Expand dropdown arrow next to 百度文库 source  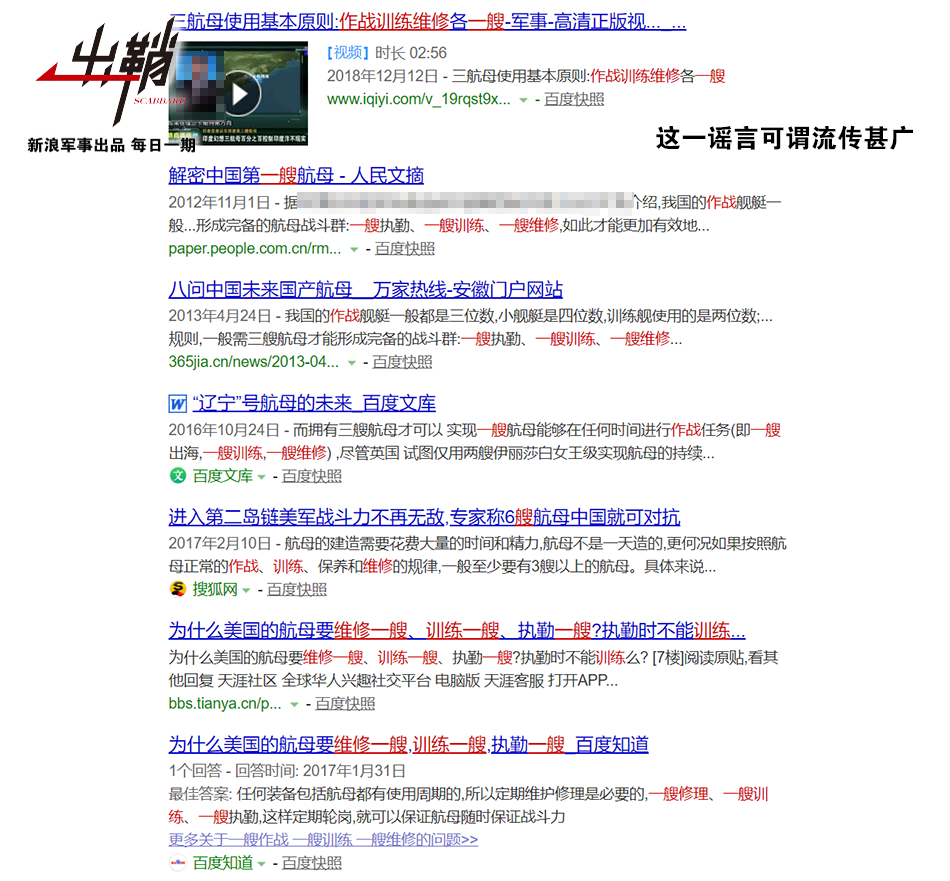pos(262,477)
